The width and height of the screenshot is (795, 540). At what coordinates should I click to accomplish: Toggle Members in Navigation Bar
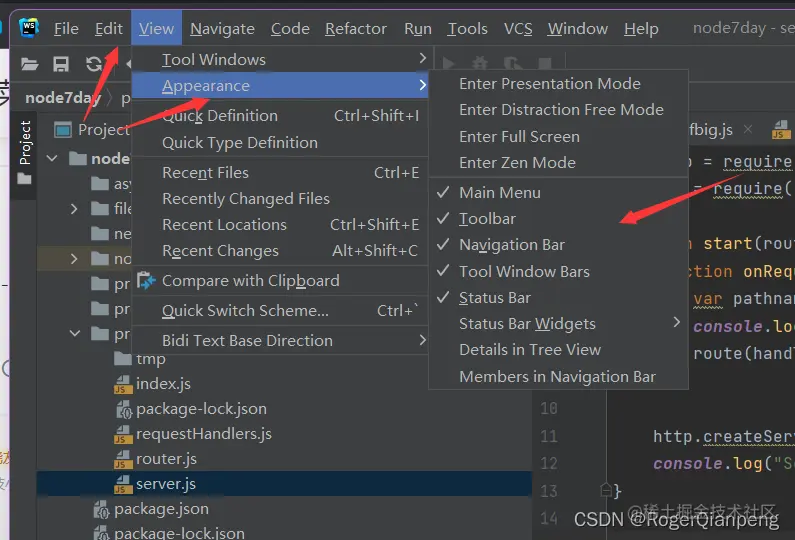(558, 376)
